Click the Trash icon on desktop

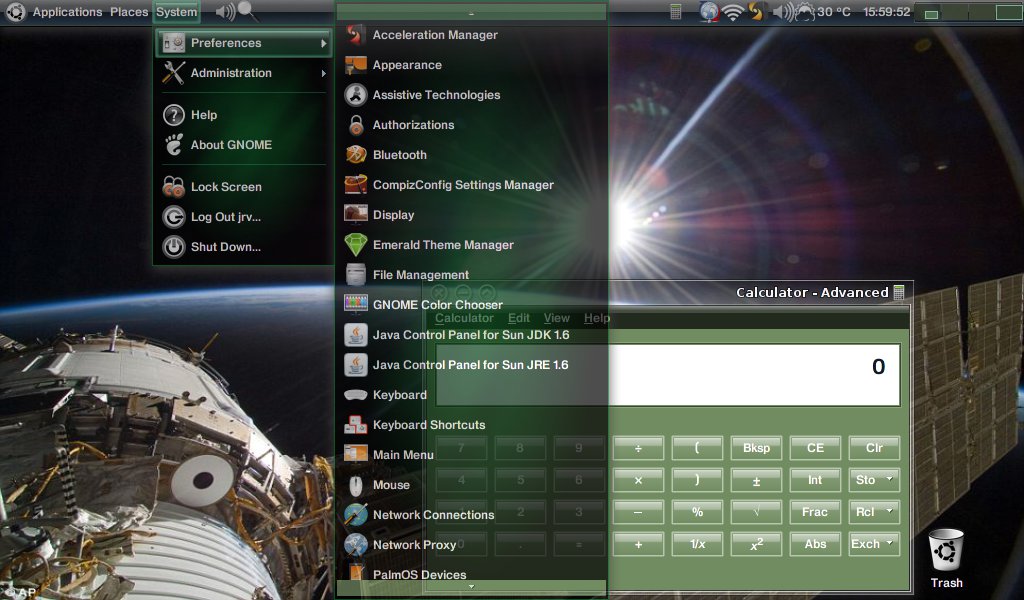click(x=946, y=550)
